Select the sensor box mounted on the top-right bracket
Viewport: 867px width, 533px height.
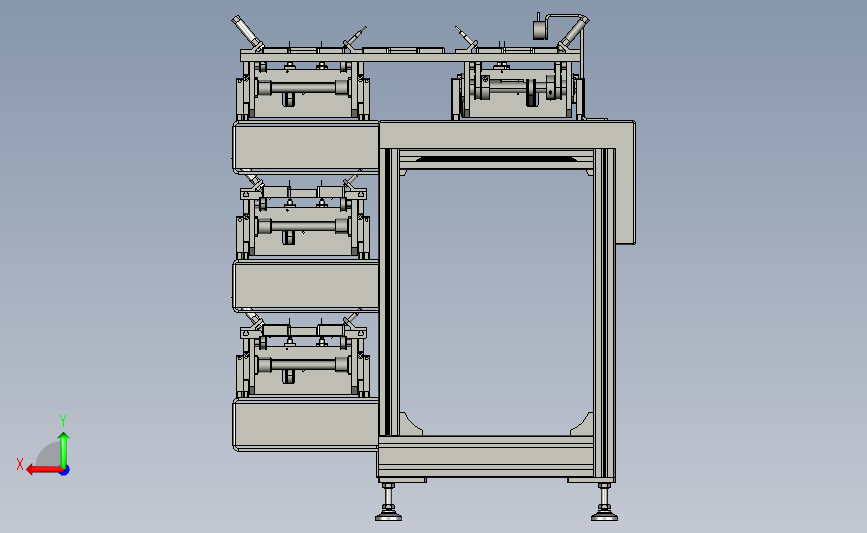click(x=540, y=29)
